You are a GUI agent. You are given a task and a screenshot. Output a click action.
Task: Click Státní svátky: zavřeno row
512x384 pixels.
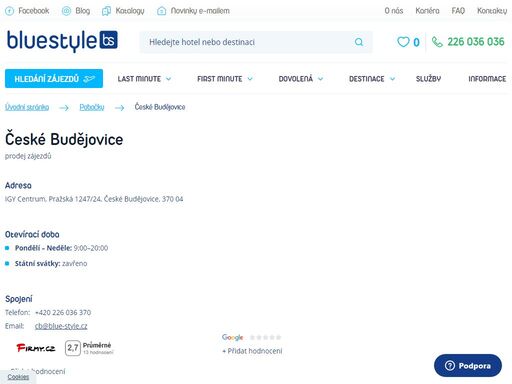click(x=51, y=263)
